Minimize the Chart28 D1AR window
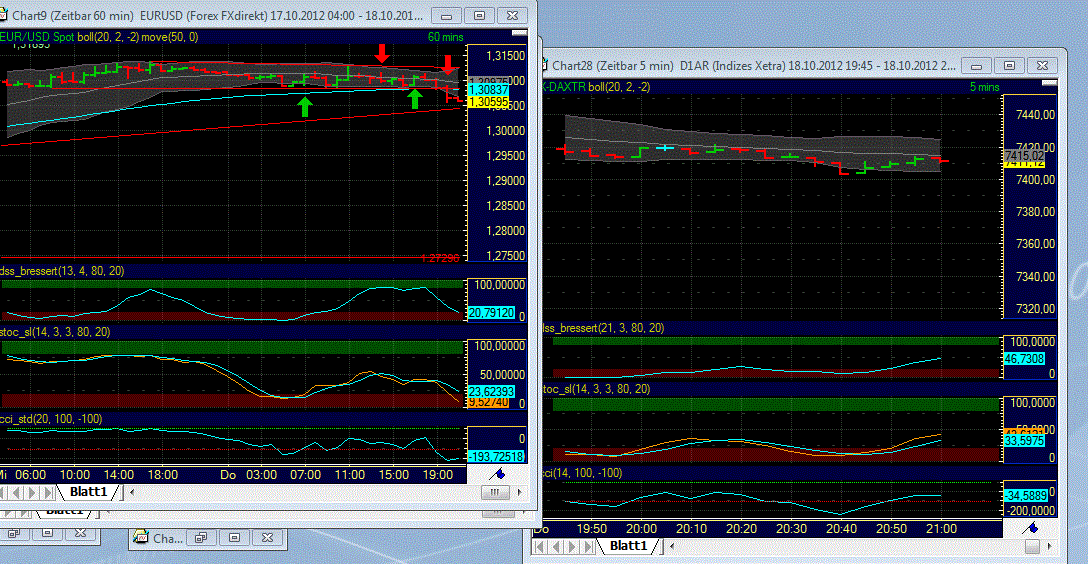The image size is (1088, 564). pyautogui.click(x=976, y=66)
